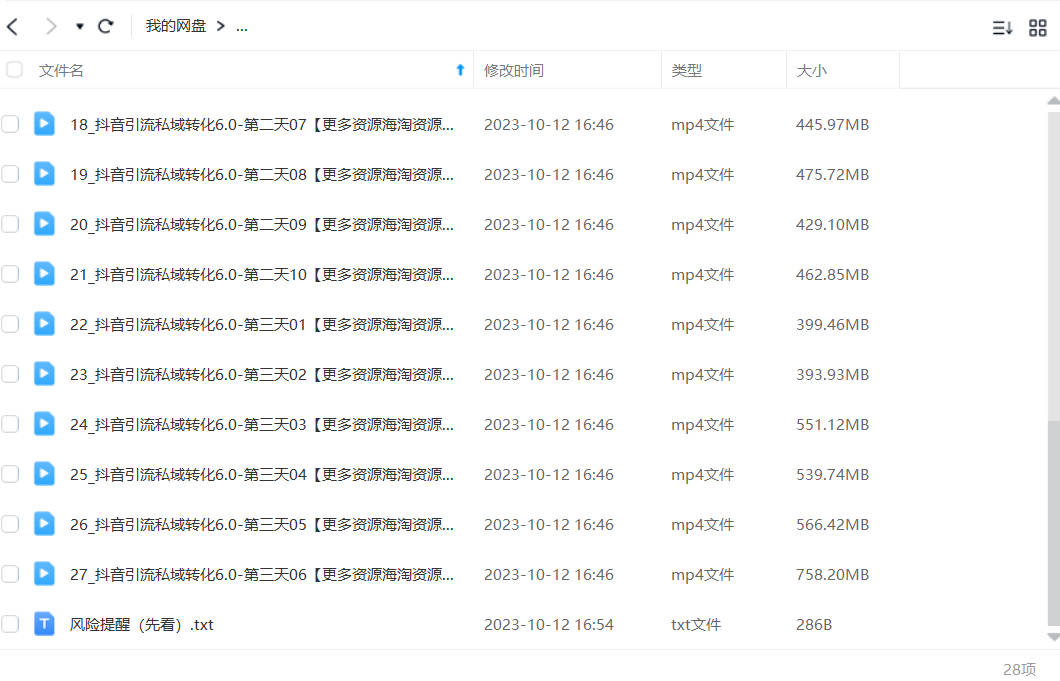Select the file 风险提醒（先看）.txt
The image size is (1060, 681).
141,624
